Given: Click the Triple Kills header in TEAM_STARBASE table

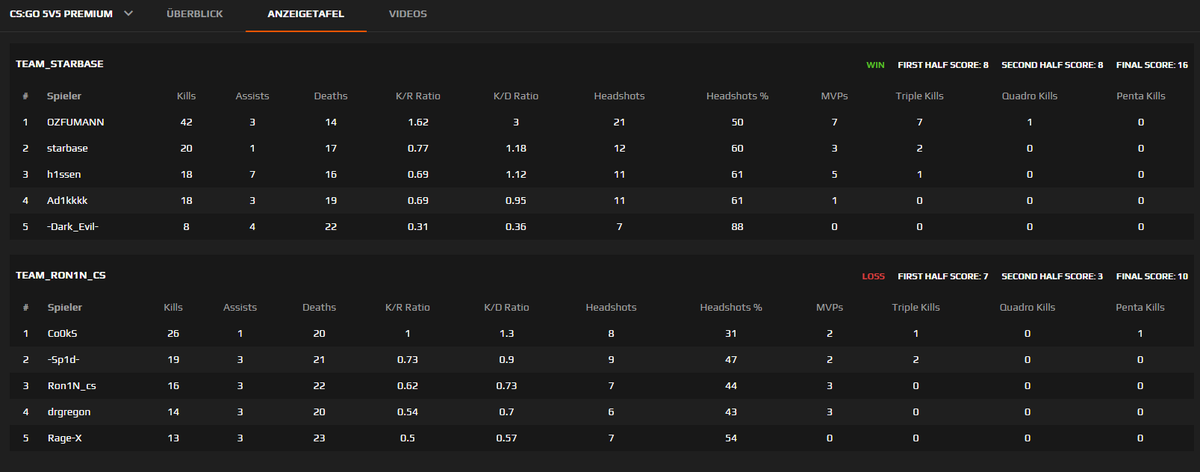Looking at the screenshot, I should (919, 96).
